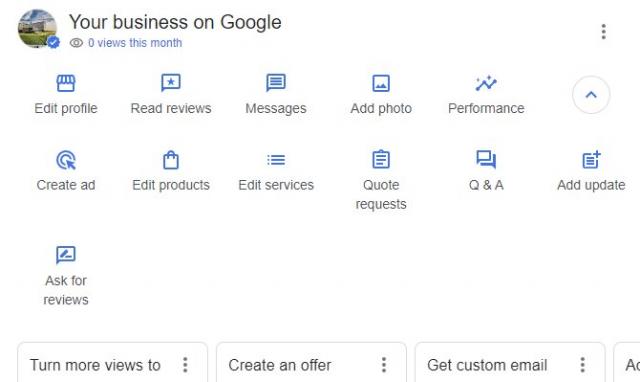Click Ask for reviews icon
The image size is (640, 382).
click(66, 255)
